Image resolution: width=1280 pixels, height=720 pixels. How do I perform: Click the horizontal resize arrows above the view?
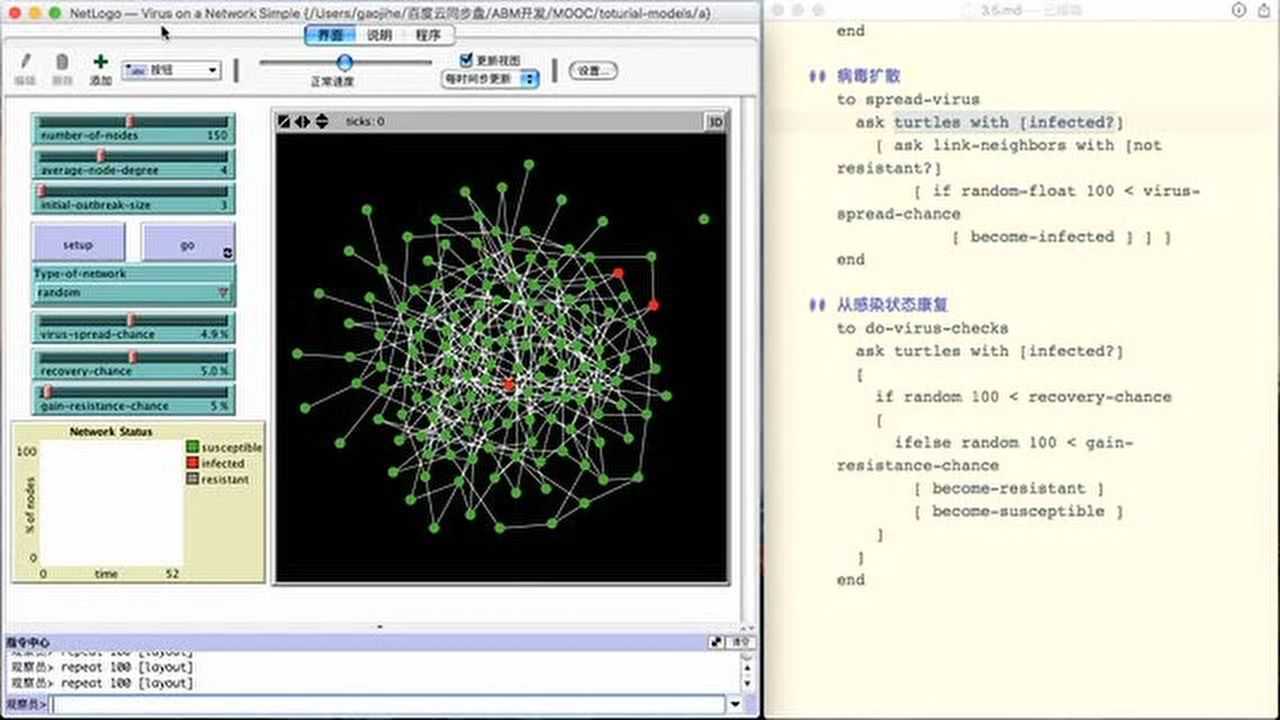pos(302,122)
